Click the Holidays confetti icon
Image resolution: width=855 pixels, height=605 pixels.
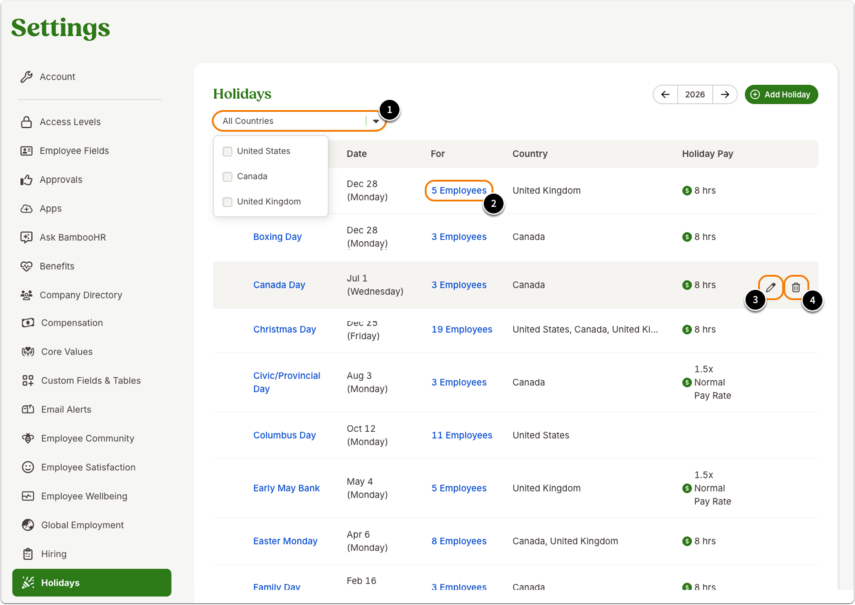pyautogui.click(x=28, y=583)
